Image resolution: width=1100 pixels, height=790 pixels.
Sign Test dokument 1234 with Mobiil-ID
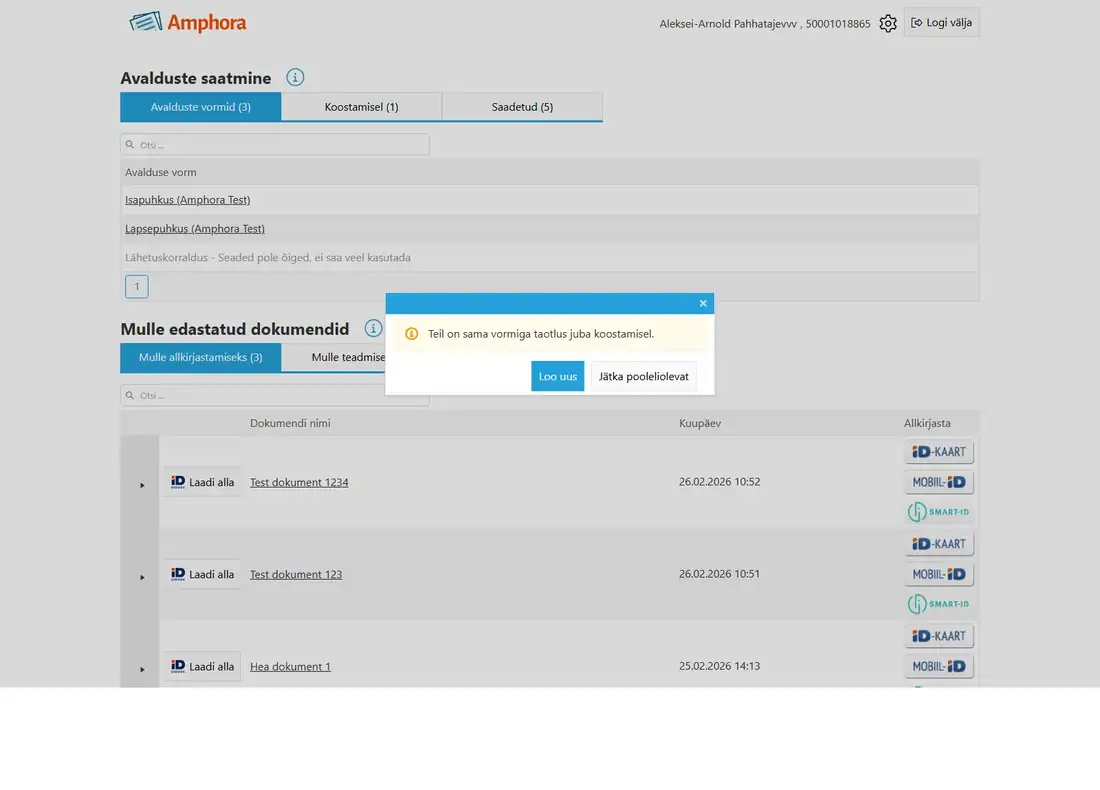click(939, 482)
